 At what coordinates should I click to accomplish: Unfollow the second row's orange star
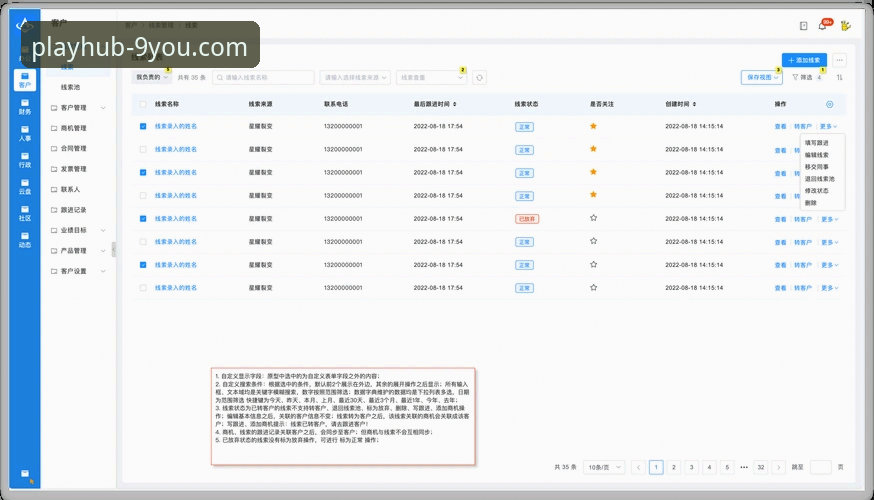tap(593, 149)
